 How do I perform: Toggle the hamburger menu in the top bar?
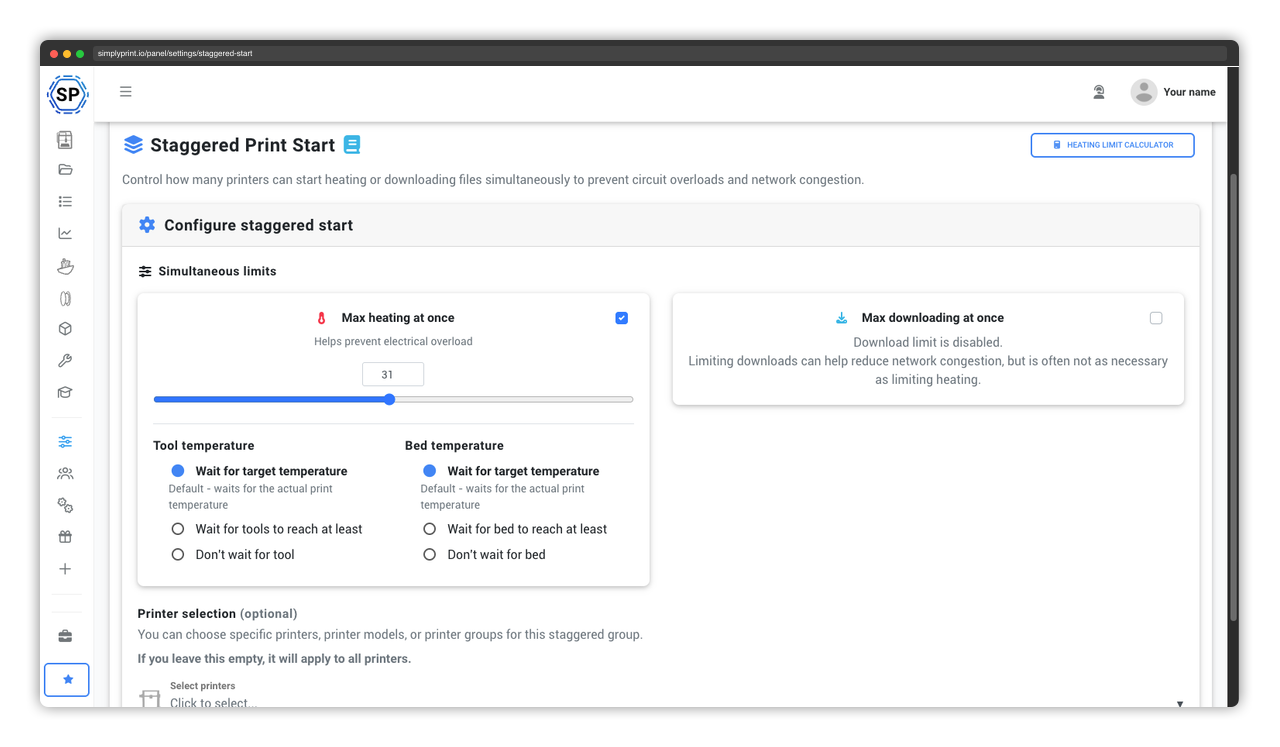(126, 92)
